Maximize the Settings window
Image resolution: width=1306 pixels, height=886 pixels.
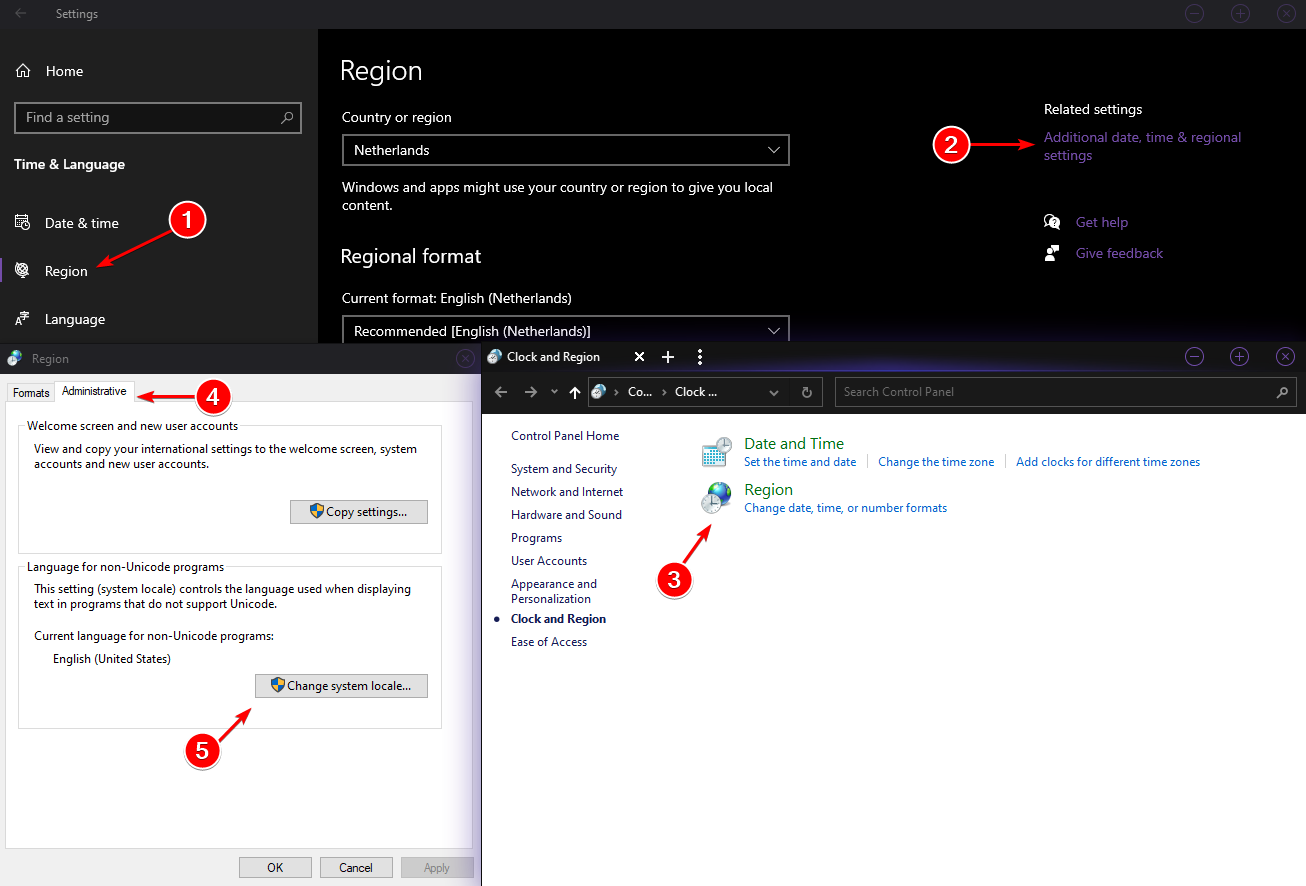[1240, 13]
